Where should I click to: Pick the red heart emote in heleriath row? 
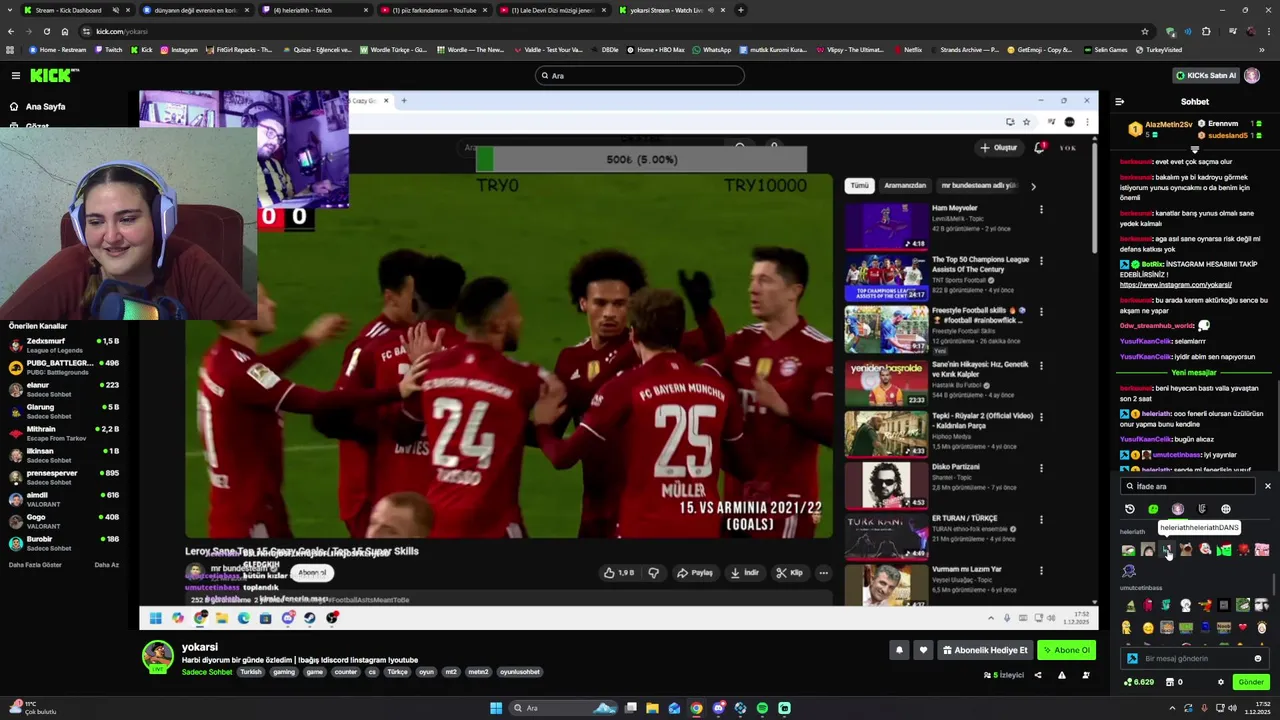(x=1243, y=550)
